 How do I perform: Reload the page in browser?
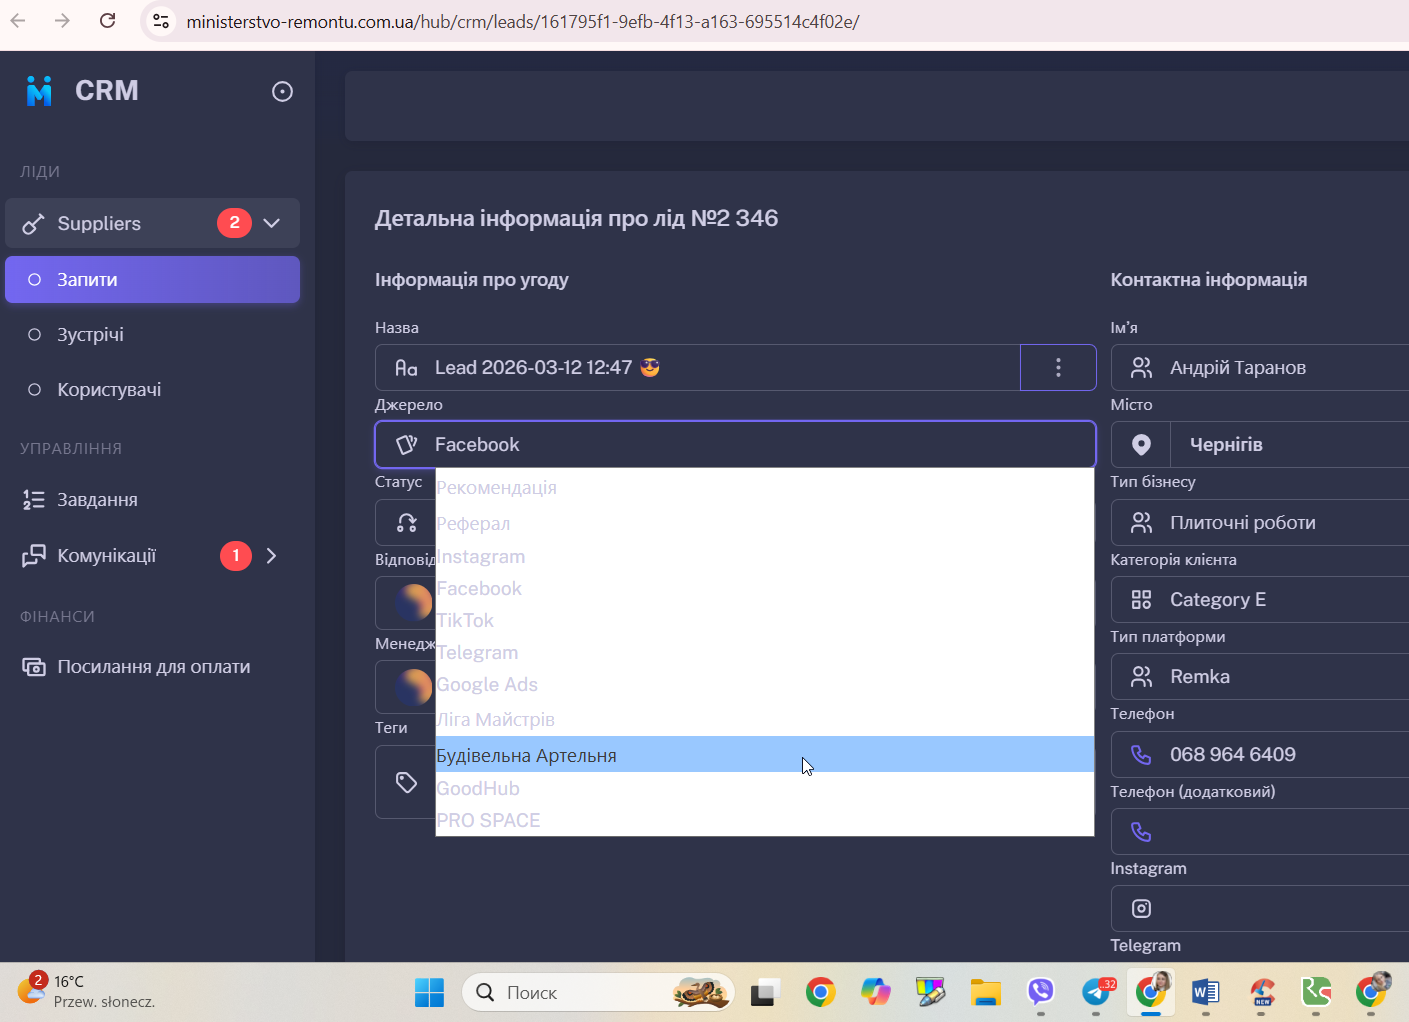108,20
